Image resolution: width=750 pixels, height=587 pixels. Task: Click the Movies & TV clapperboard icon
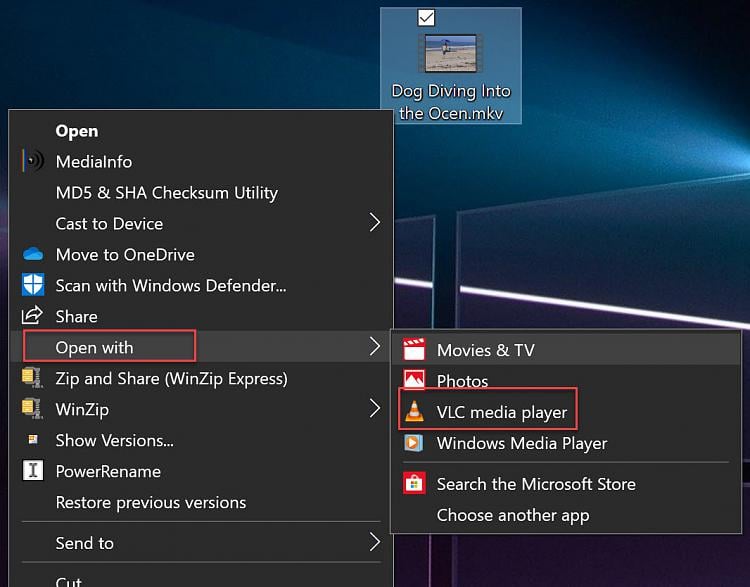click(x=414, y=349)
